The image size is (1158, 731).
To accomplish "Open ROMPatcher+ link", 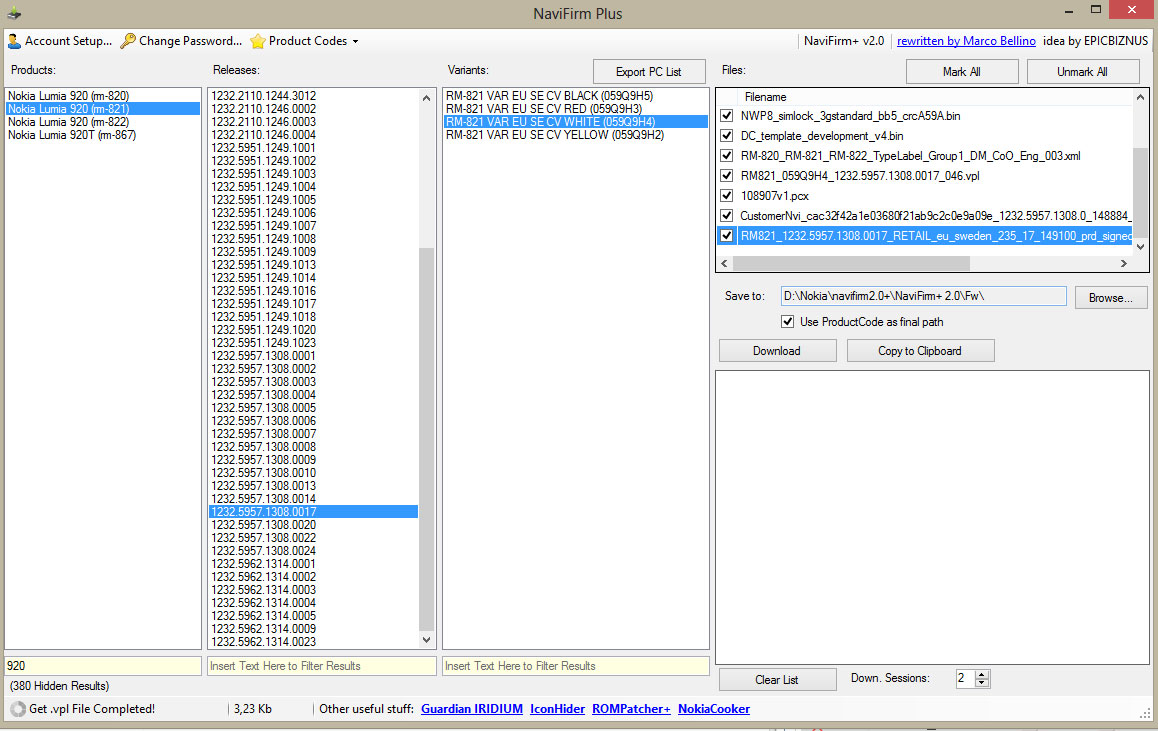I will pos(631,709).
